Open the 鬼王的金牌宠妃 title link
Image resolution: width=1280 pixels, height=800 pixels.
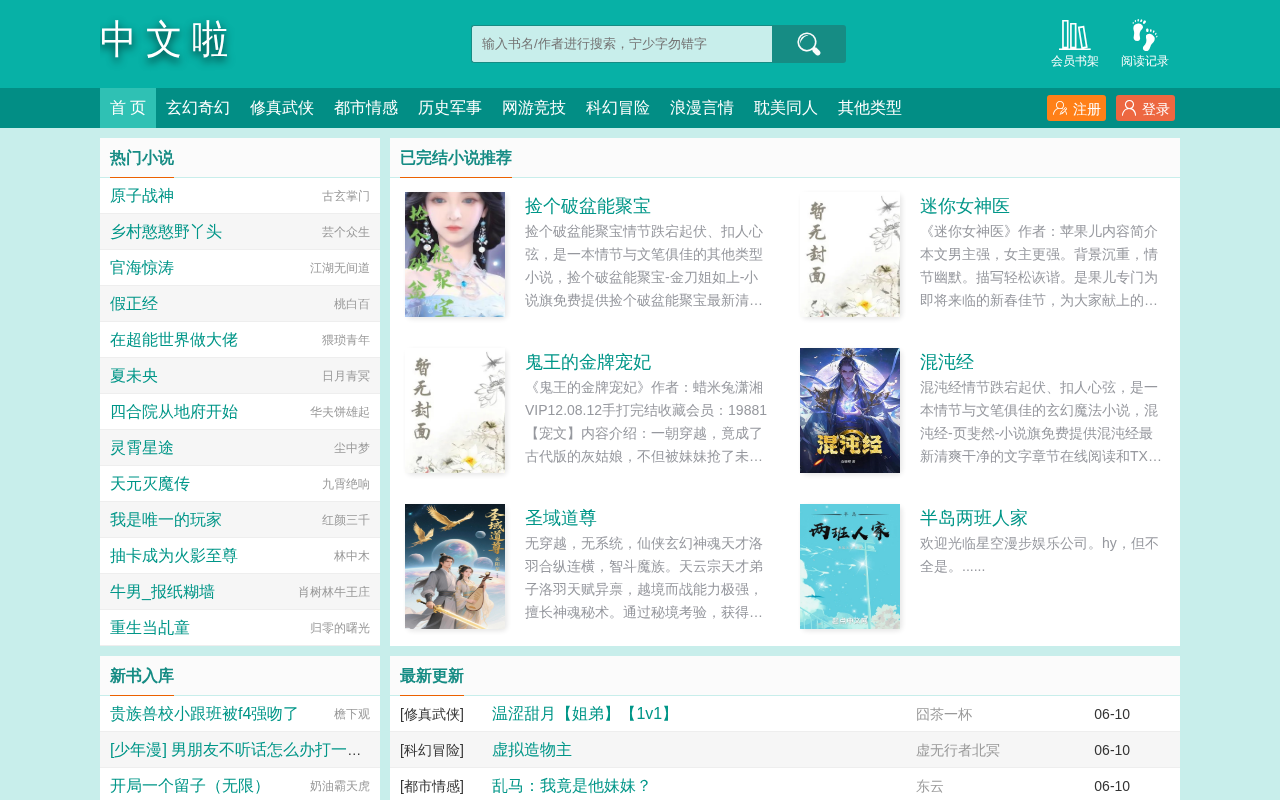(x=588, y=362)
